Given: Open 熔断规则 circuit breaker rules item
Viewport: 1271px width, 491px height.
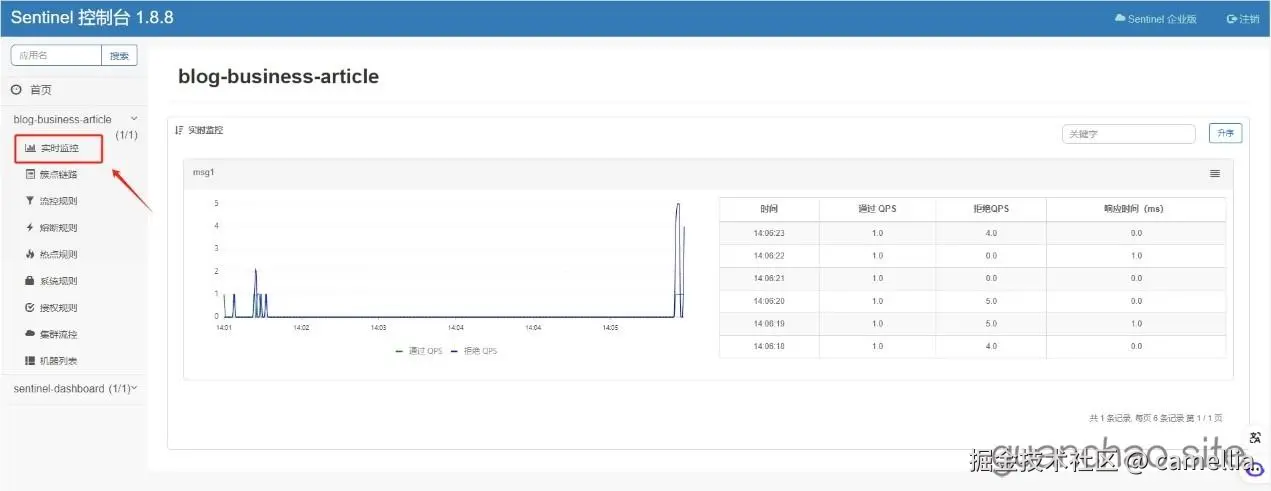Looking at the screenshot, I should coord(52,228).
